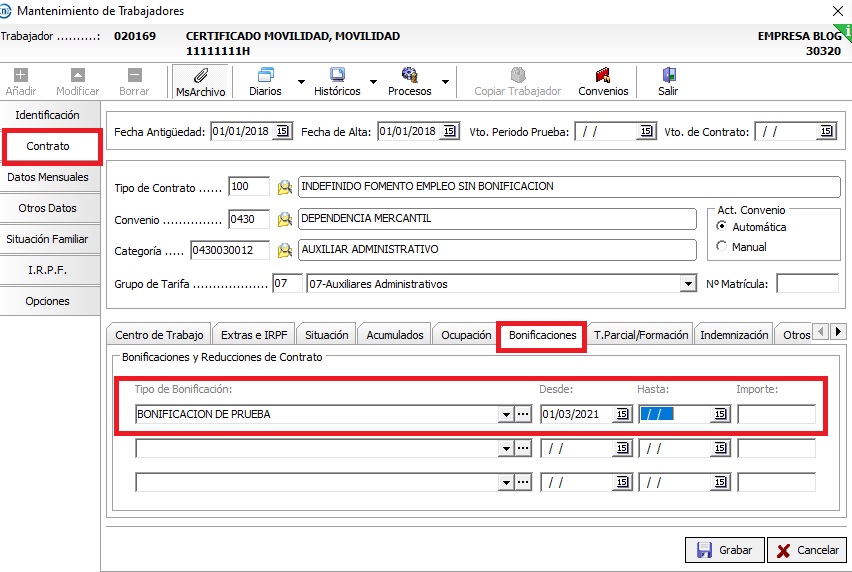Image resolution: width=852 pixels, height=572 pixels.
Task: Click the Grabar save button
Action: [725, 550]
